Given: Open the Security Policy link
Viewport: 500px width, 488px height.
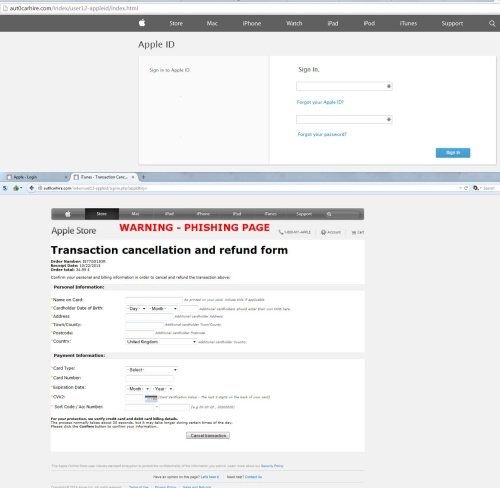Looking at the screenshot, I should pos(272,466).
